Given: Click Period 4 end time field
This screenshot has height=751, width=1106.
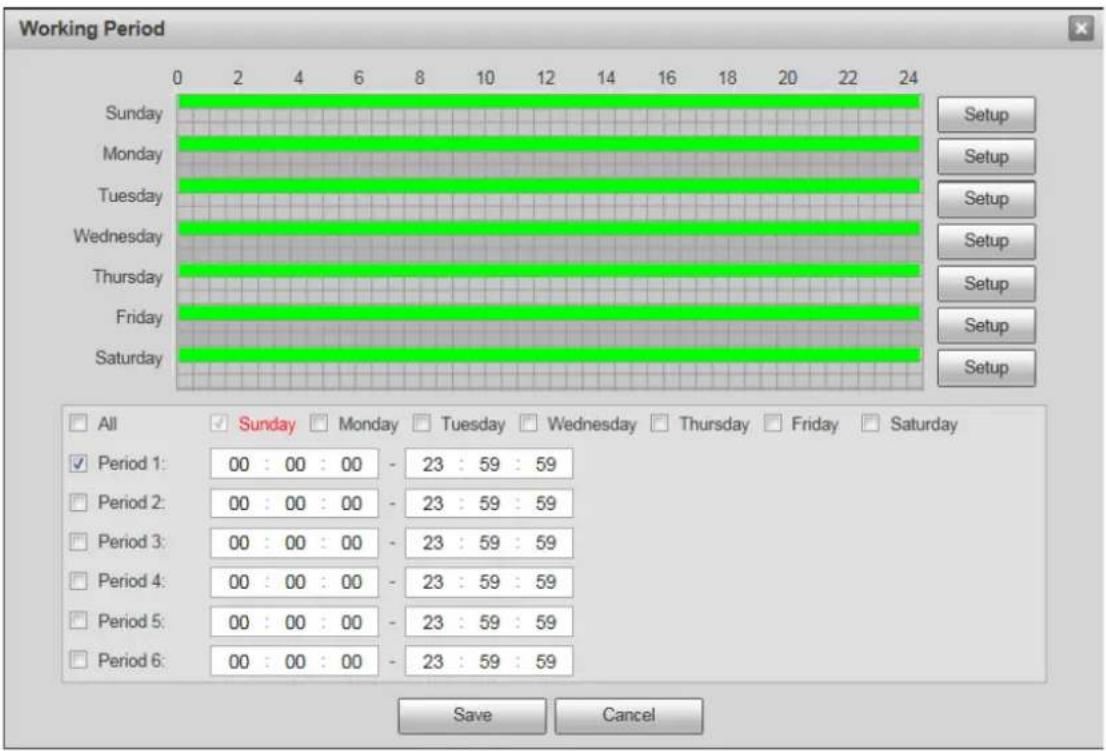Looking at the screenshot, I should 489,582.
